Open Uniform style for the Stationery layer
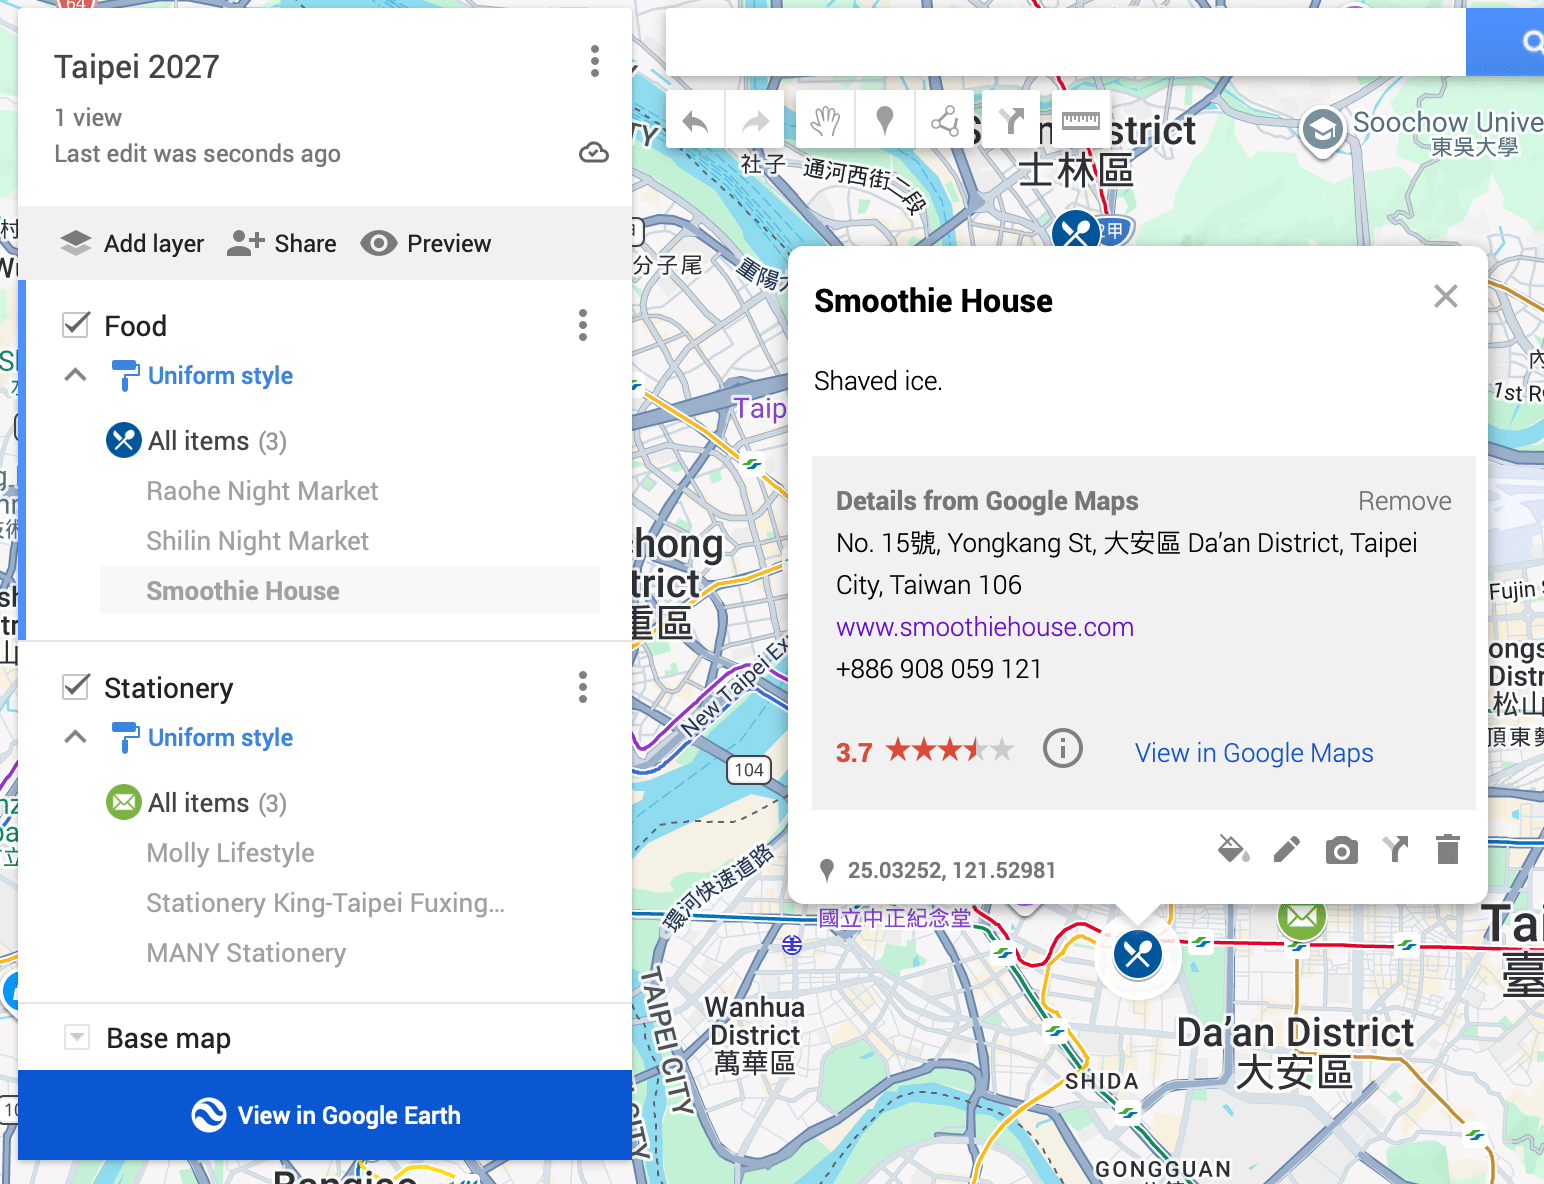The height and width of the screenshot is (1184, 1544). click(x=202, y=738)
